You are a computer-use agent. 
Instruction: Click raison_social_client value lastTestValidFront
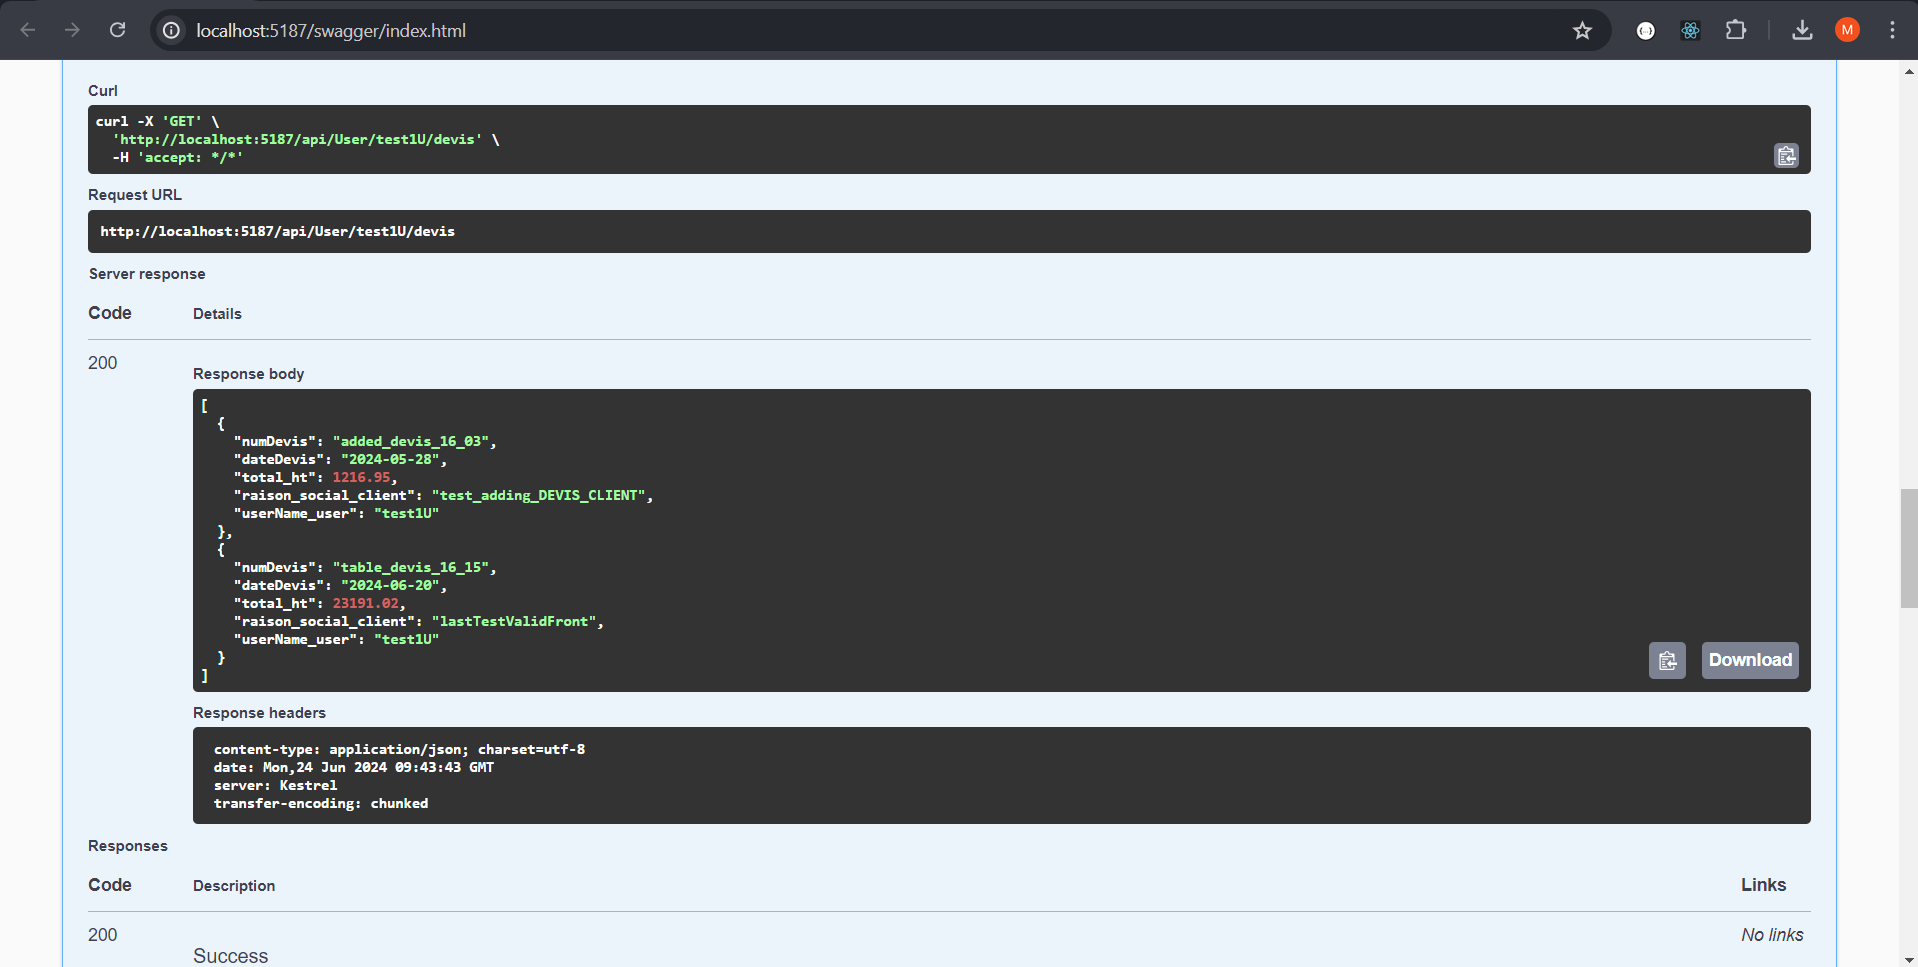[514, 621]
